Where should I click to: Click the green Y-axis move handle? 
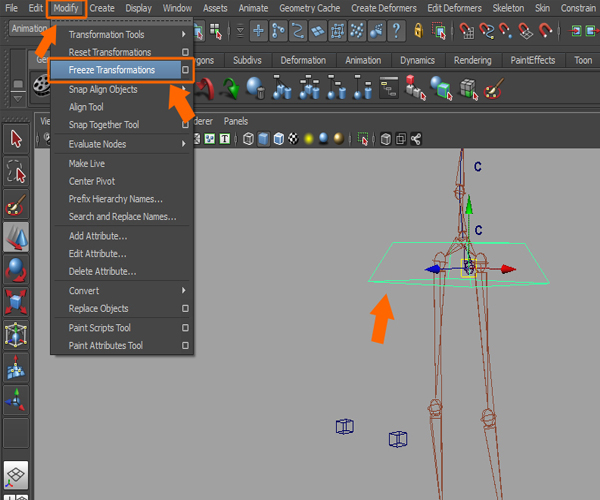coord(469,205)
